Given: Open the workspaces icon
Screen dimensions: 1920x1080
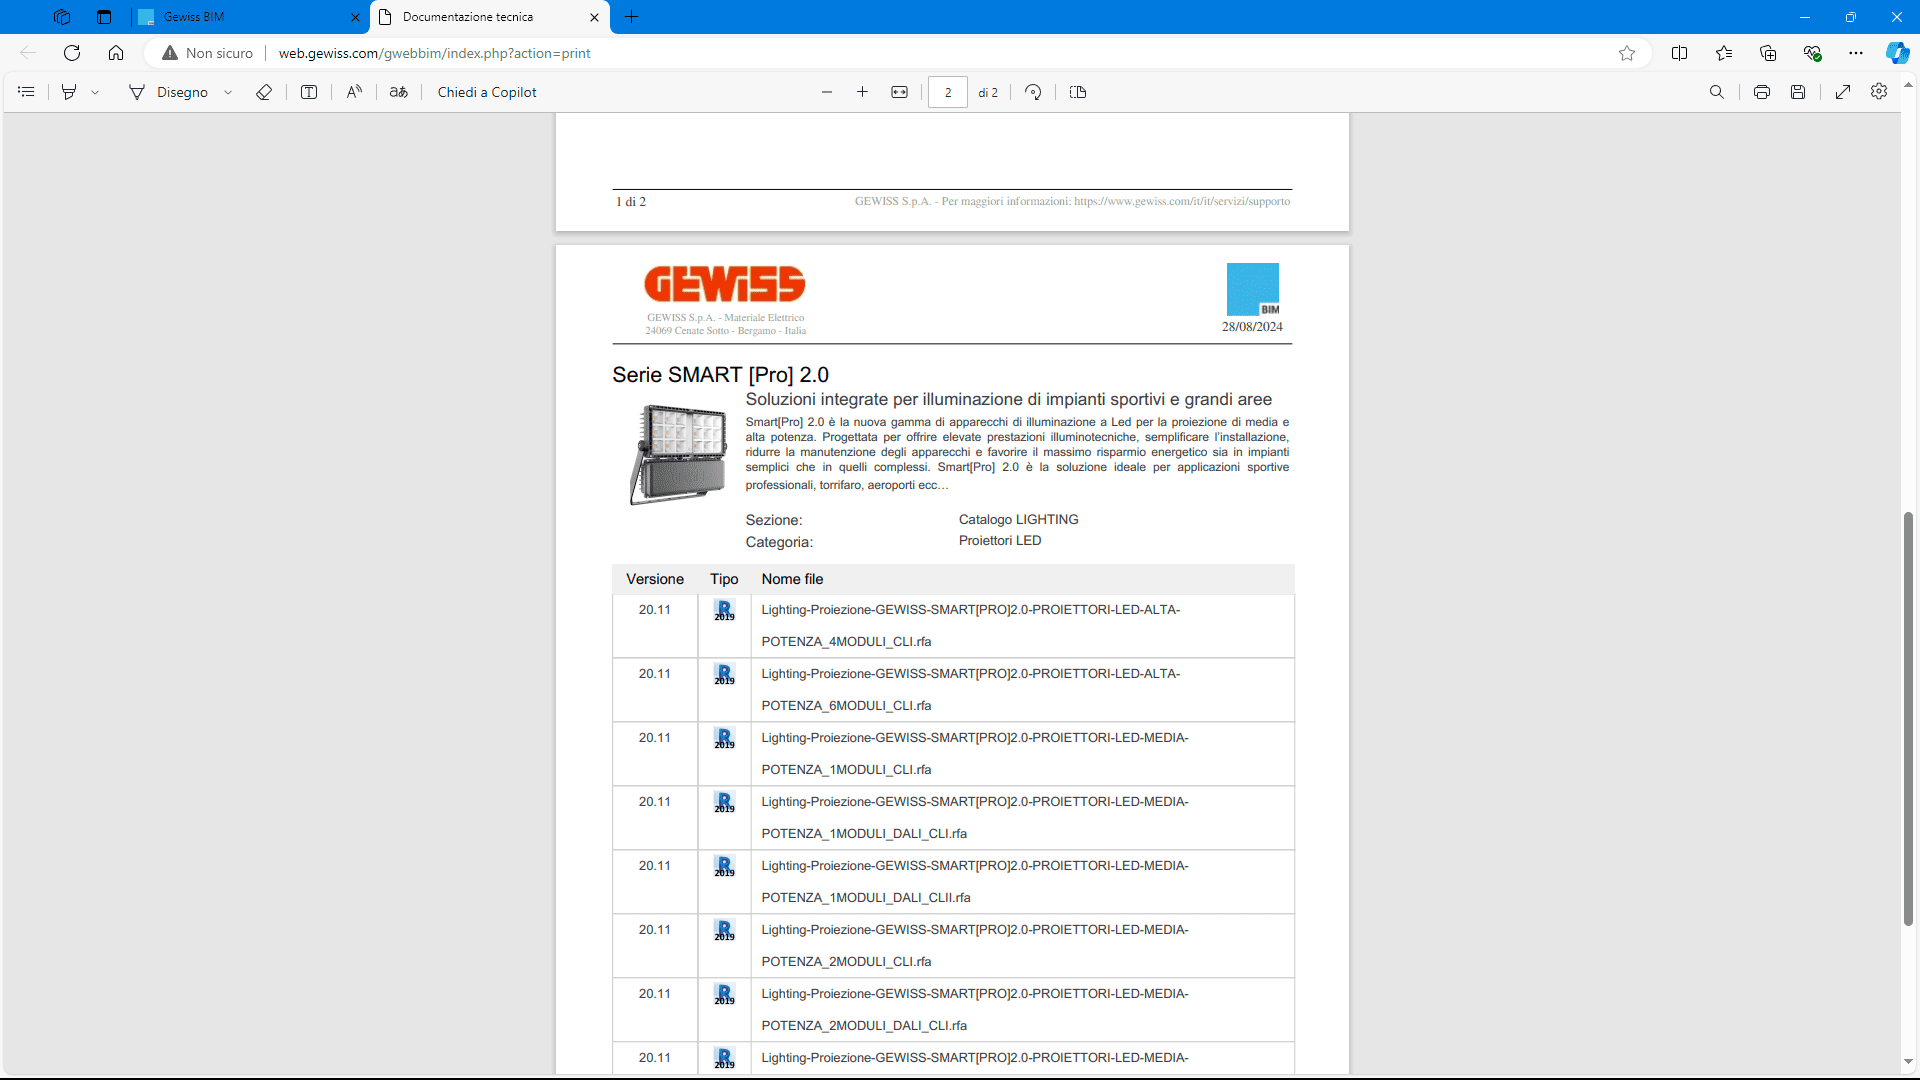Looking at the screenshot, I should [x=62, y=17].
